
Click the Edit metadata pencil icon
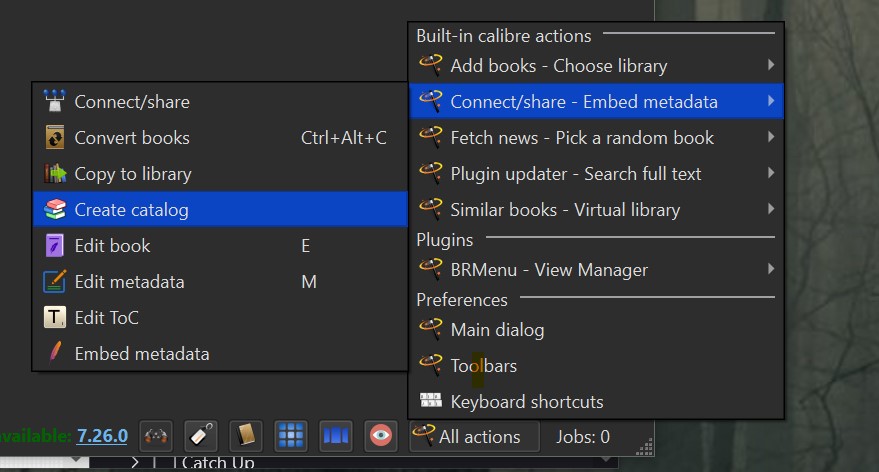click(x=56, y=282)
